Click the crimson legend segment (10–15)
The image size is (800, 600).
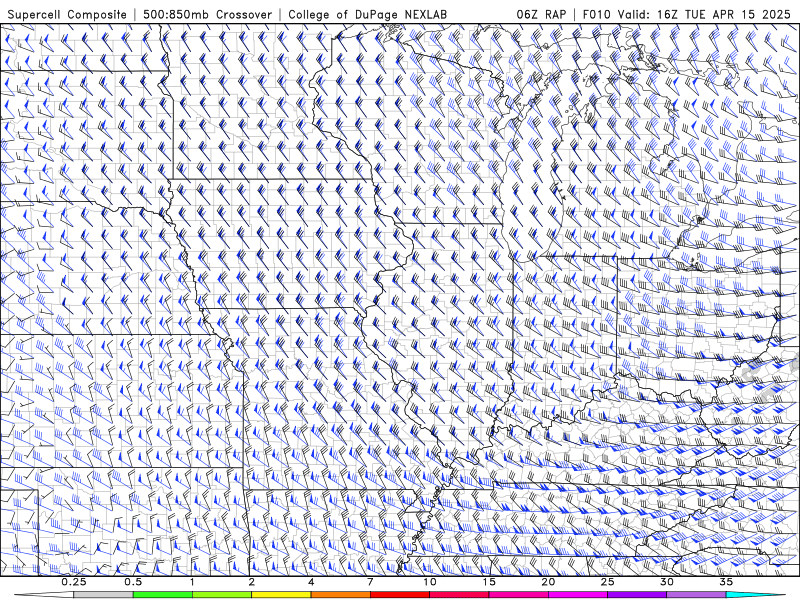coord(459,595)
